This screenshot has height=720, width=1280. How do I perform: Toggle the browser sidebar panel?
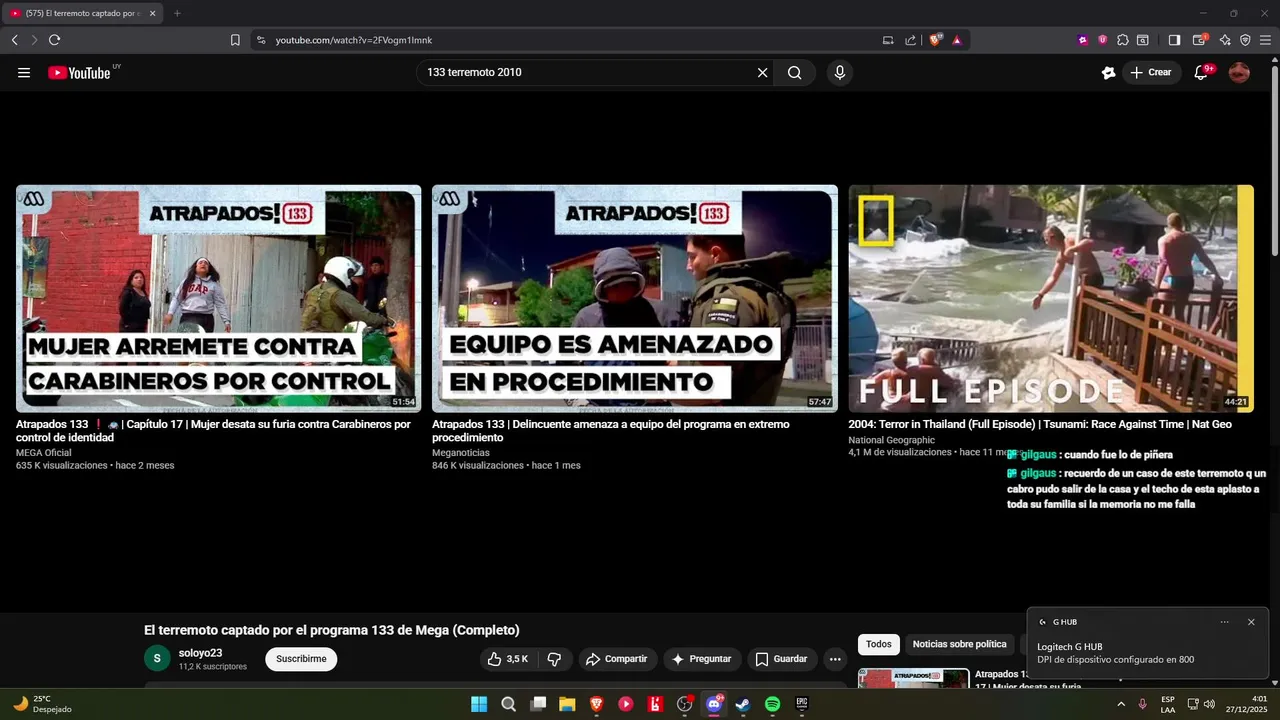coord(1174,40)
